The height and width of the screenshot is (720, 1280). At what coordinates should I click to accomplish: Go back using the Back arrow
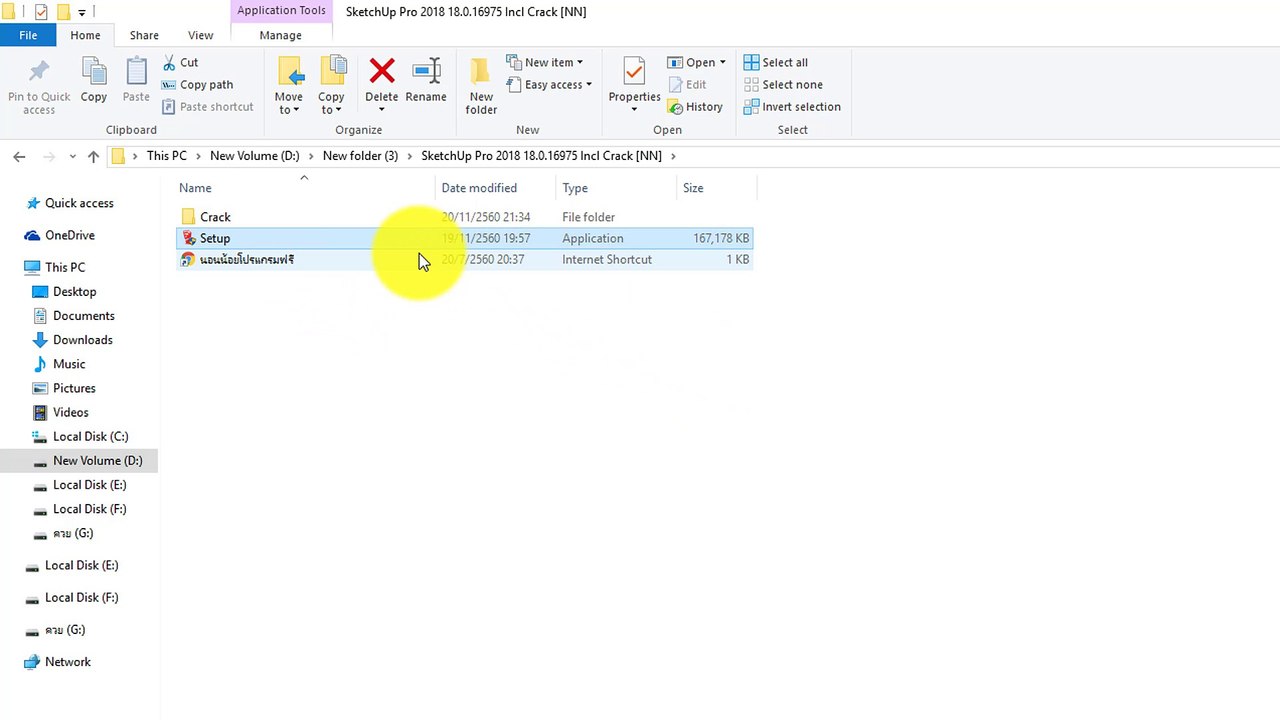point(19,156)
